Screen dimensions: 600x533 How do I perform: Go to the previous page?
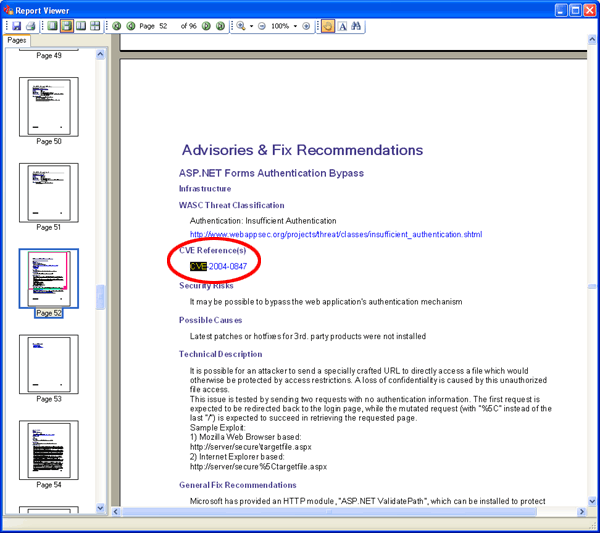130,26
